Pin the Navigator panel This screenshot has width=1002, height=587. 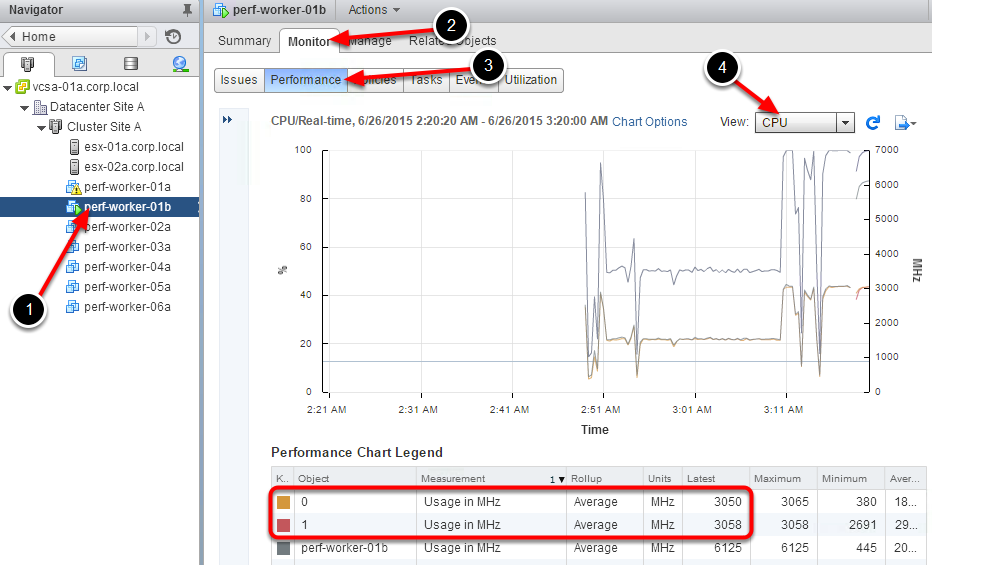[187, 10]
